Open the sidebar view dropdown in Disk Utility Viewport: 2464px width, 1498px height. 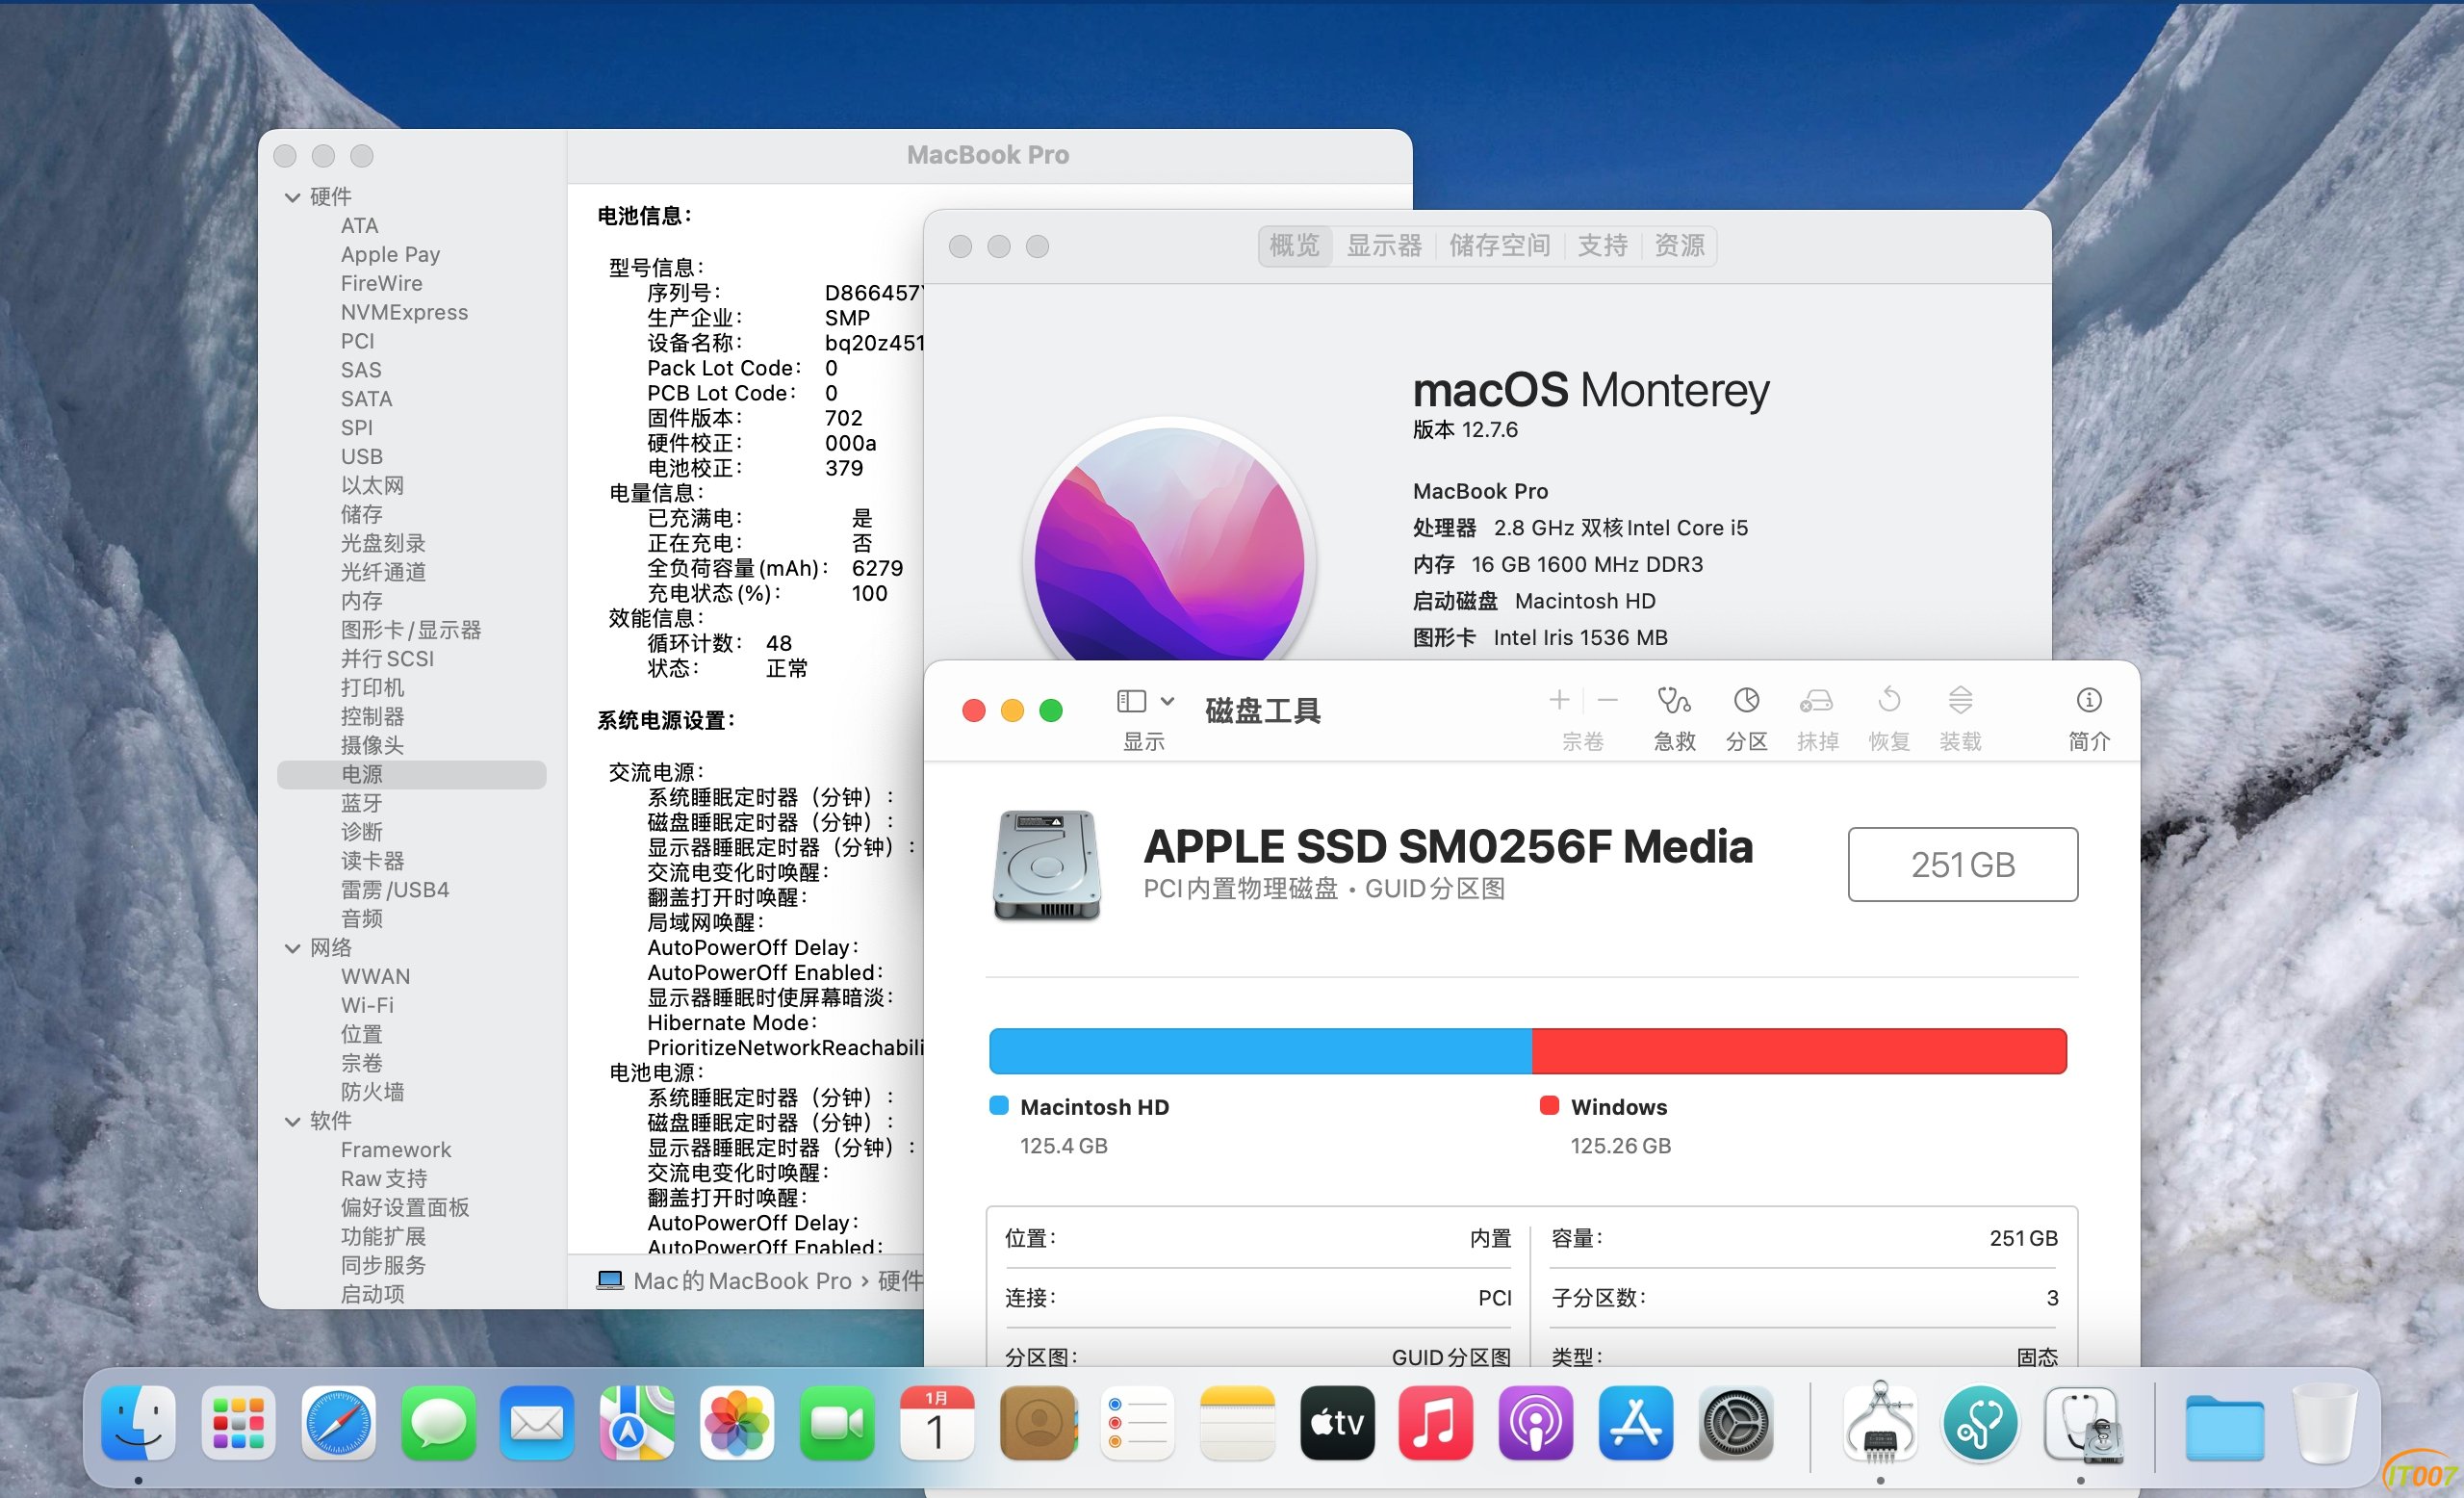[x=1166, y=701]
